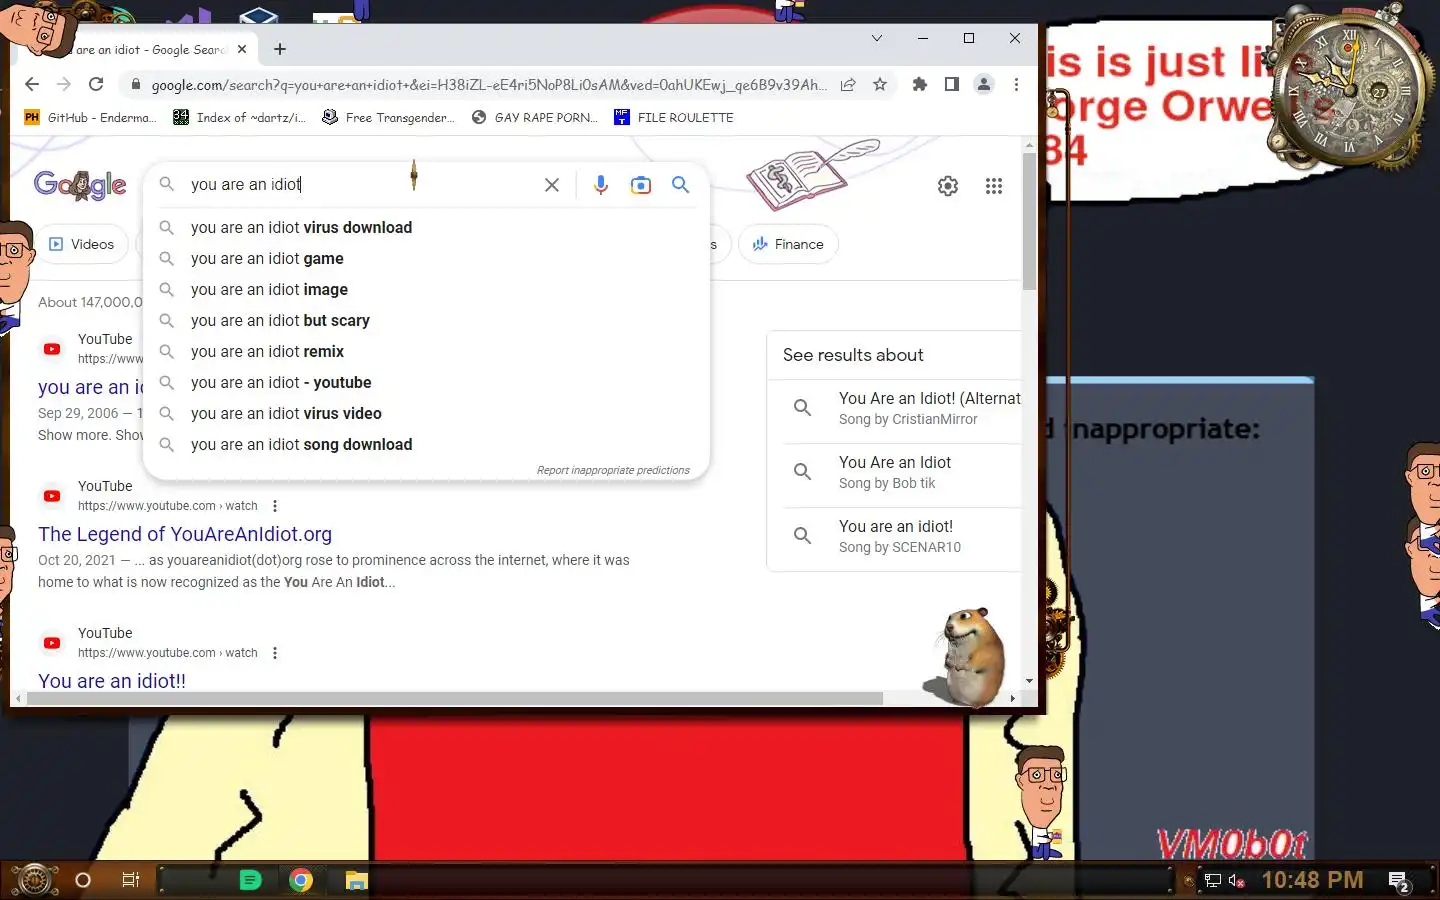Click the muted volume icon in tray
This screenshot has width=1440, height=900.
pyautogui.click(x=1237, y=881)
